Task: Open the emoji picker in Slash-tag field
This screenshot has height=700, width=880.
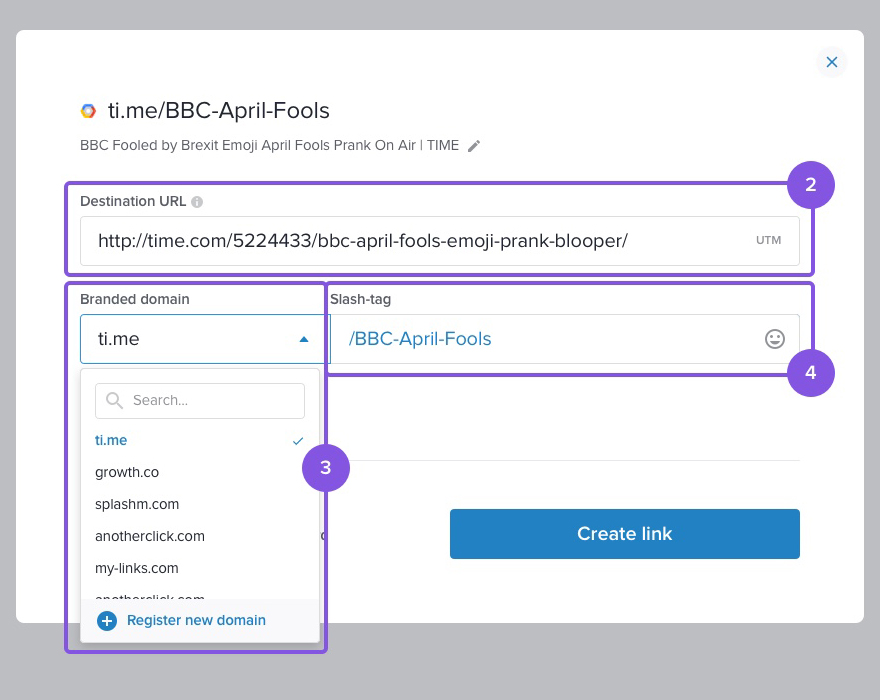Action: point(774,339)
